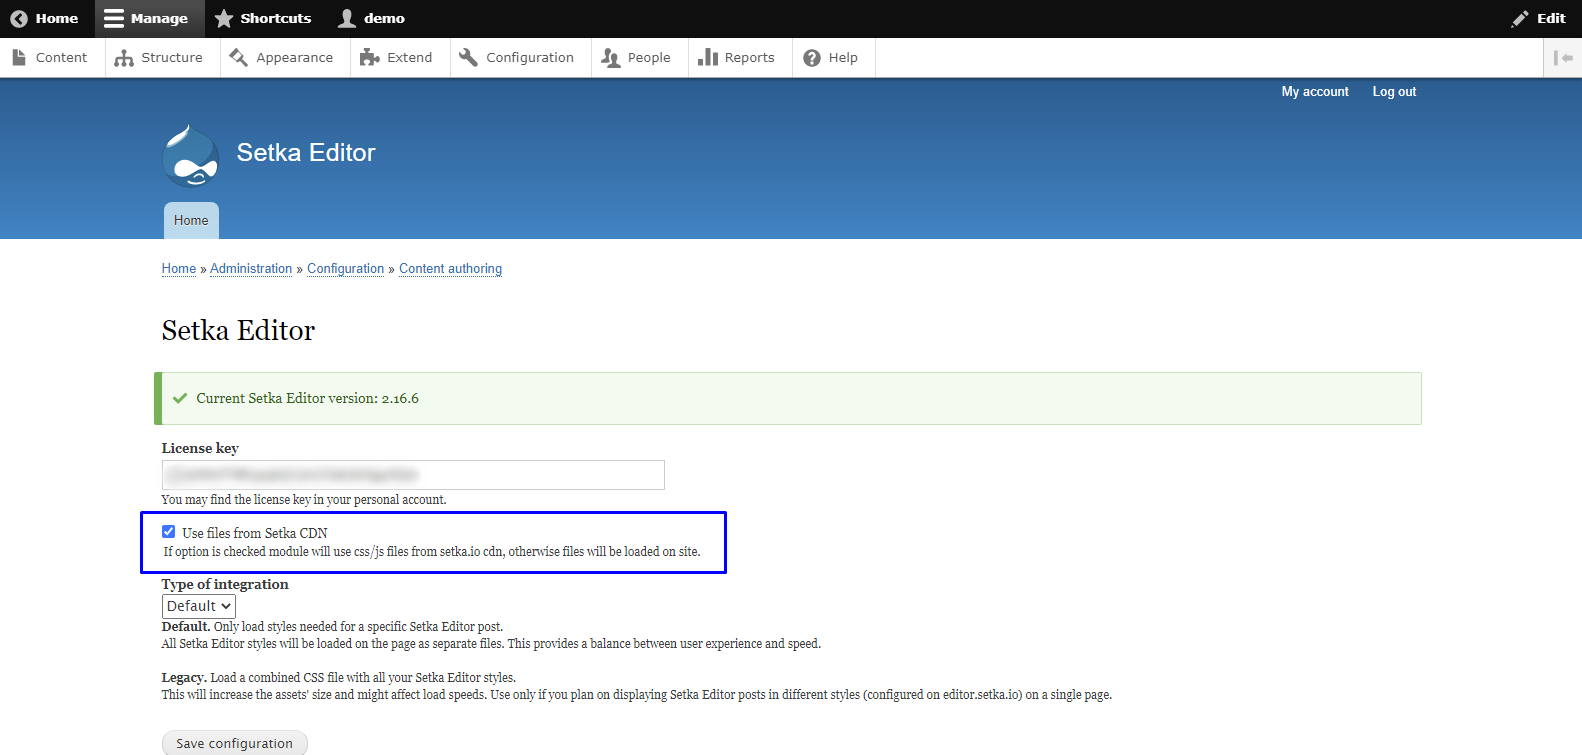Follow the Home breadcrumb link
This screenshot has width=1582, height=755.
179,269
